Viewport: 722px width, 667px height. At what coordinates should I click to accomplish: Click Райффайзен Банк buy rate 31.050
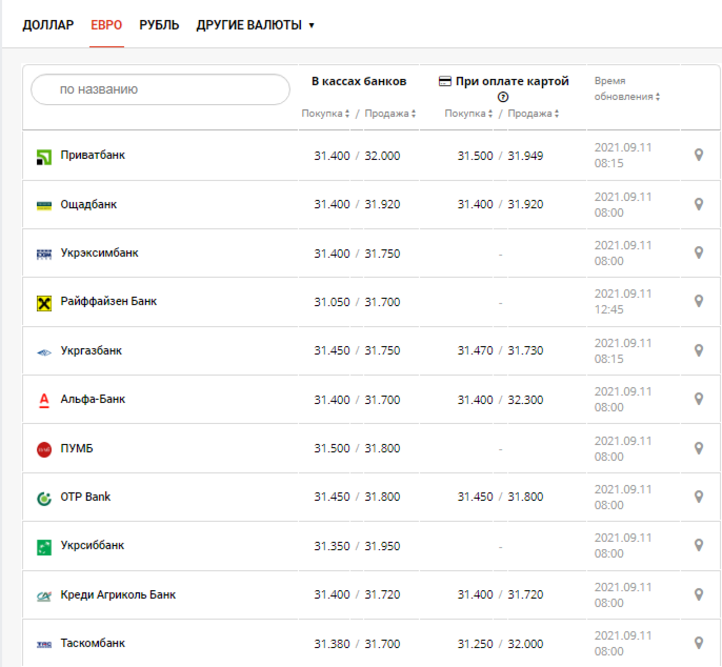[x=332, y=302]
